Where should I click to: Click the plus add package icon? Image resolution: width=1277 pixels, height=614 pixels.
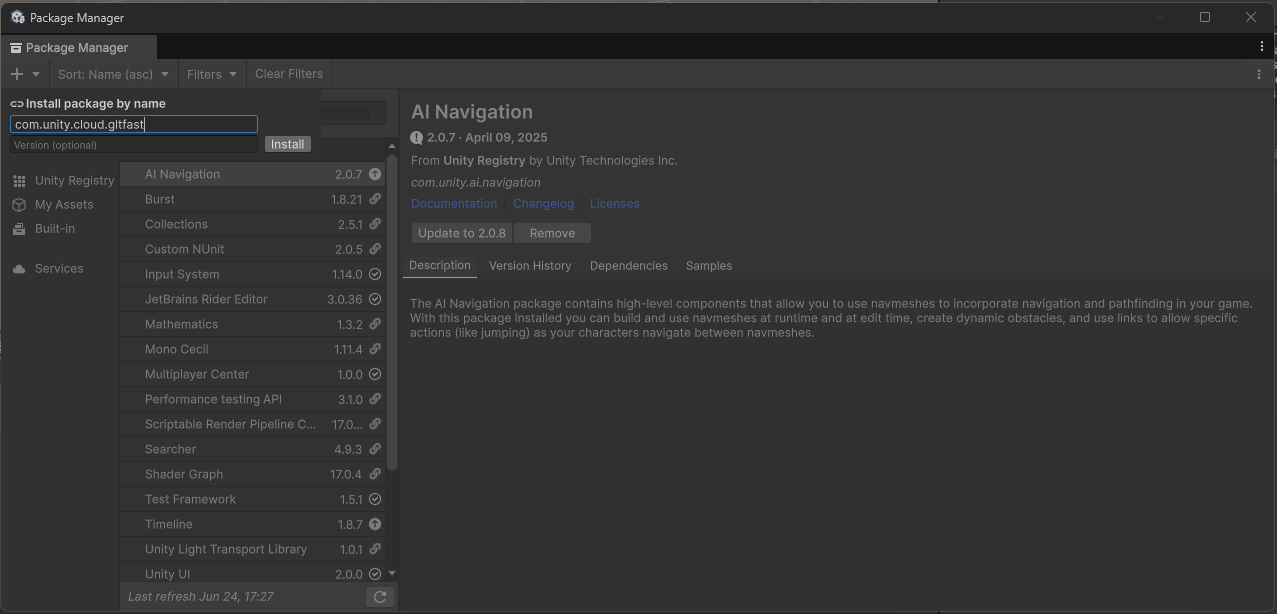click(x=17, y=74)
